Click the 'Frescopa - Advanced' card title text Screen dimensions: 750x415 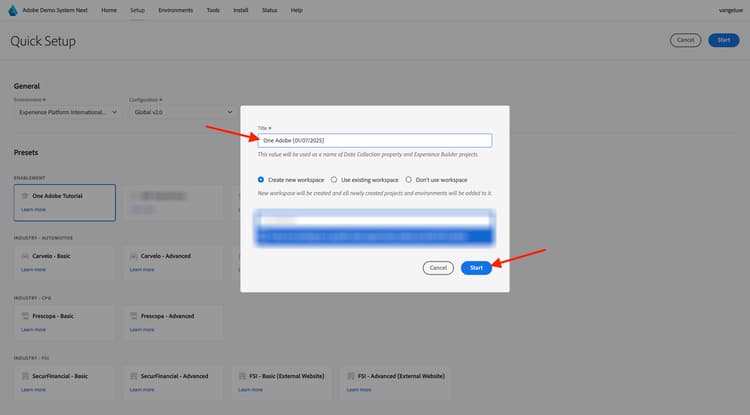pos(167,316)
